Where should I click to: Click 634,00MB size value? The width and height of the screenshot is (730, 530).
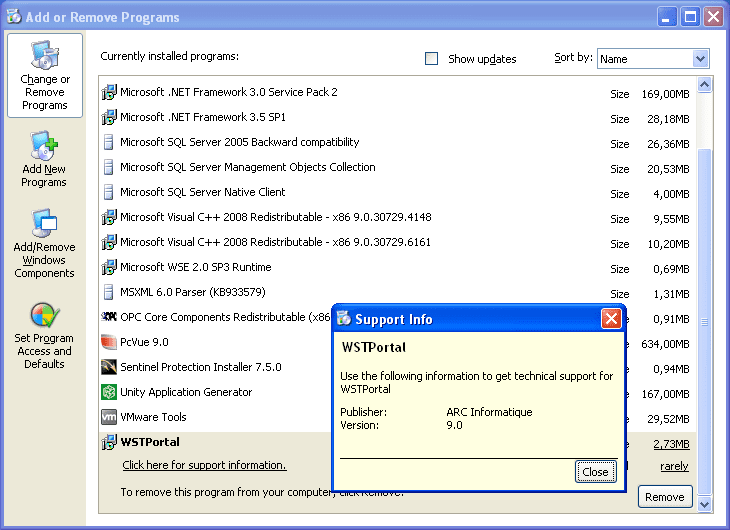tap(665, 344)
